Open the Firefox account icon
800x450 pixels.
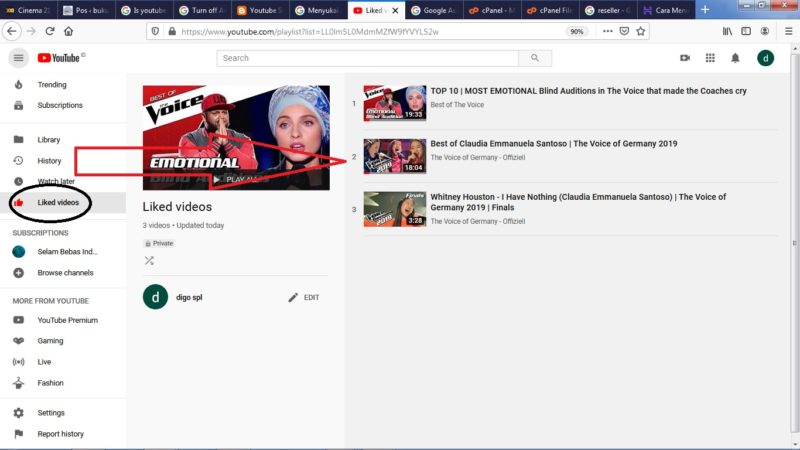pyautogui.click(x=765, y=32)
